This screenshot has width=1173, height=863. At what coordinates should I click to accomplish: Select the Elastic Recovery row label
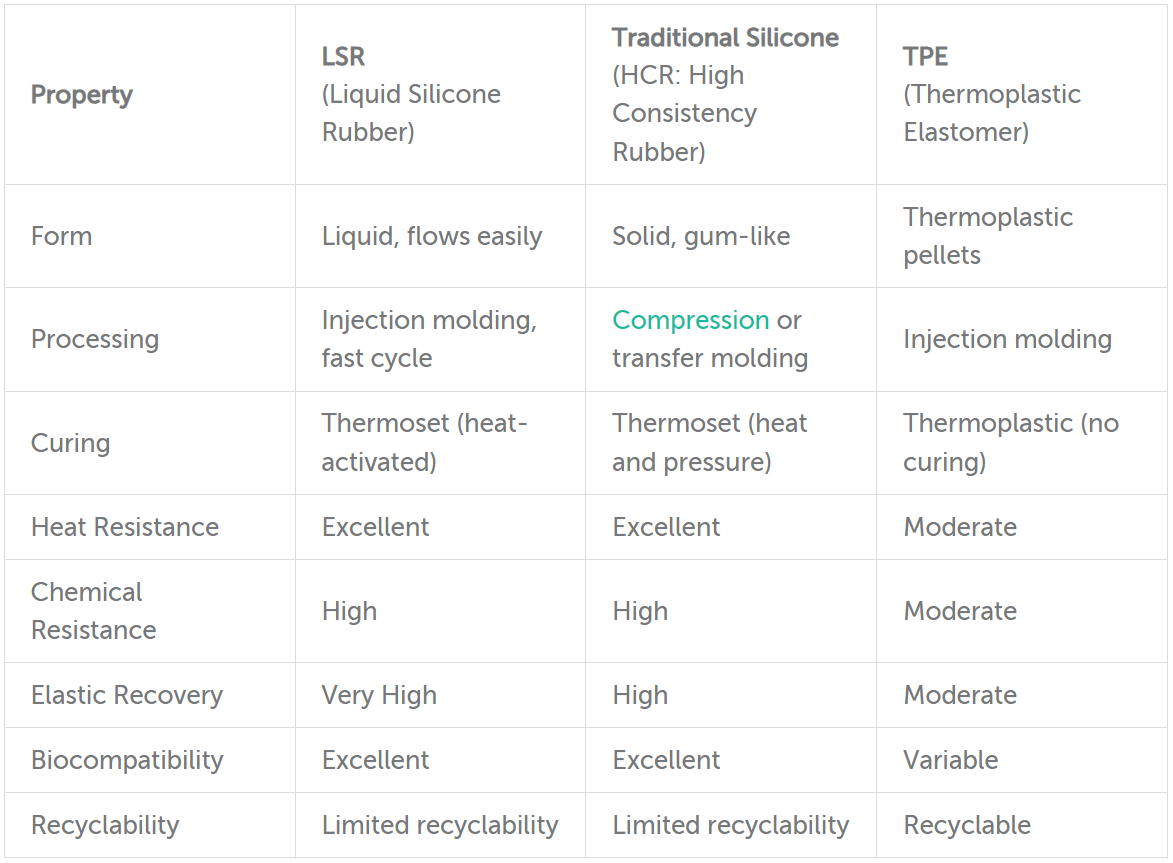(x=127, y=695)
